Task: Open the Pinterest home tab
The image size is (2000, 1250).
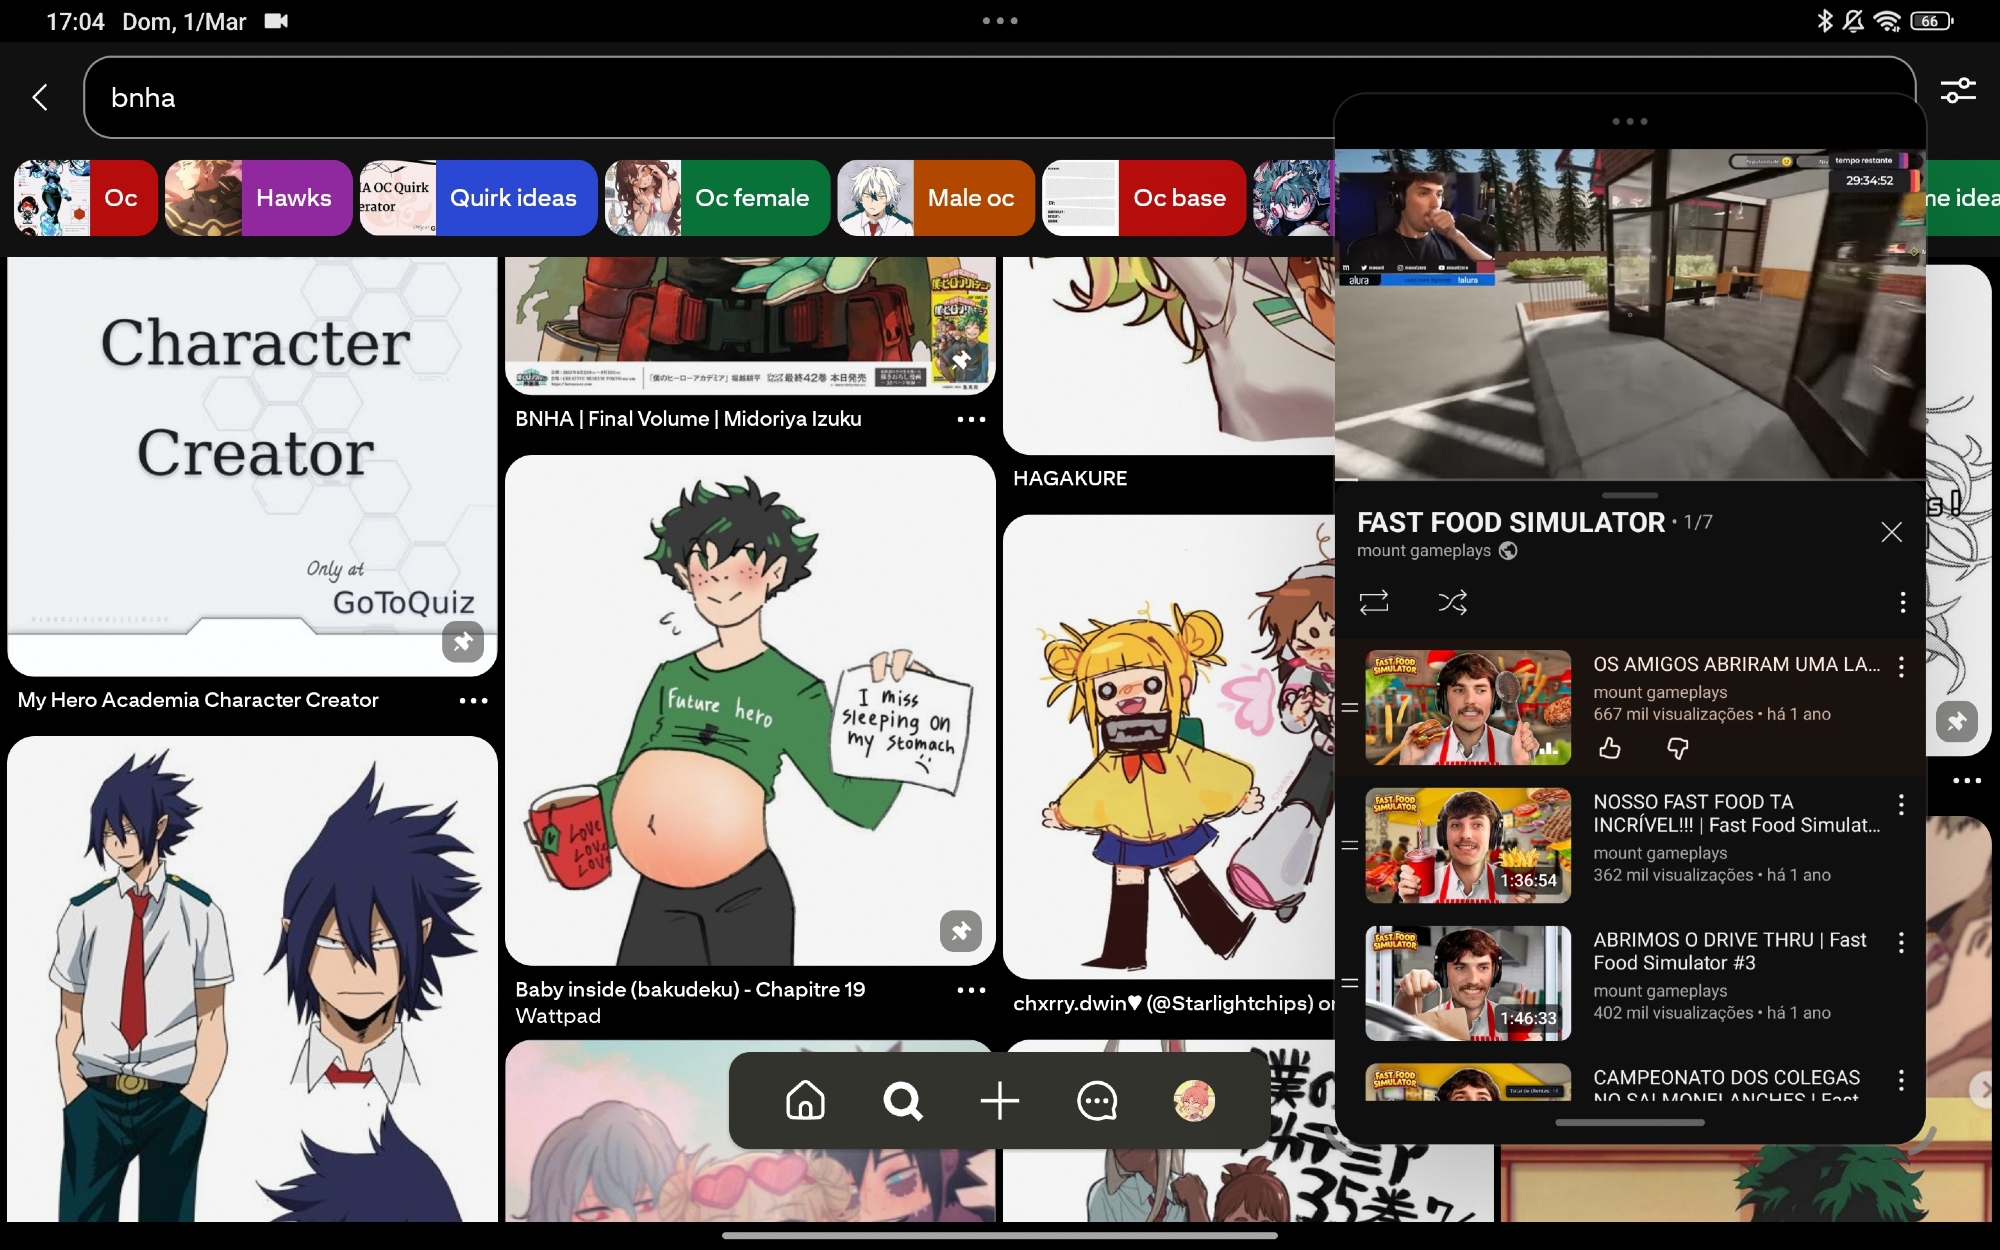Action: coord(805,1101)
